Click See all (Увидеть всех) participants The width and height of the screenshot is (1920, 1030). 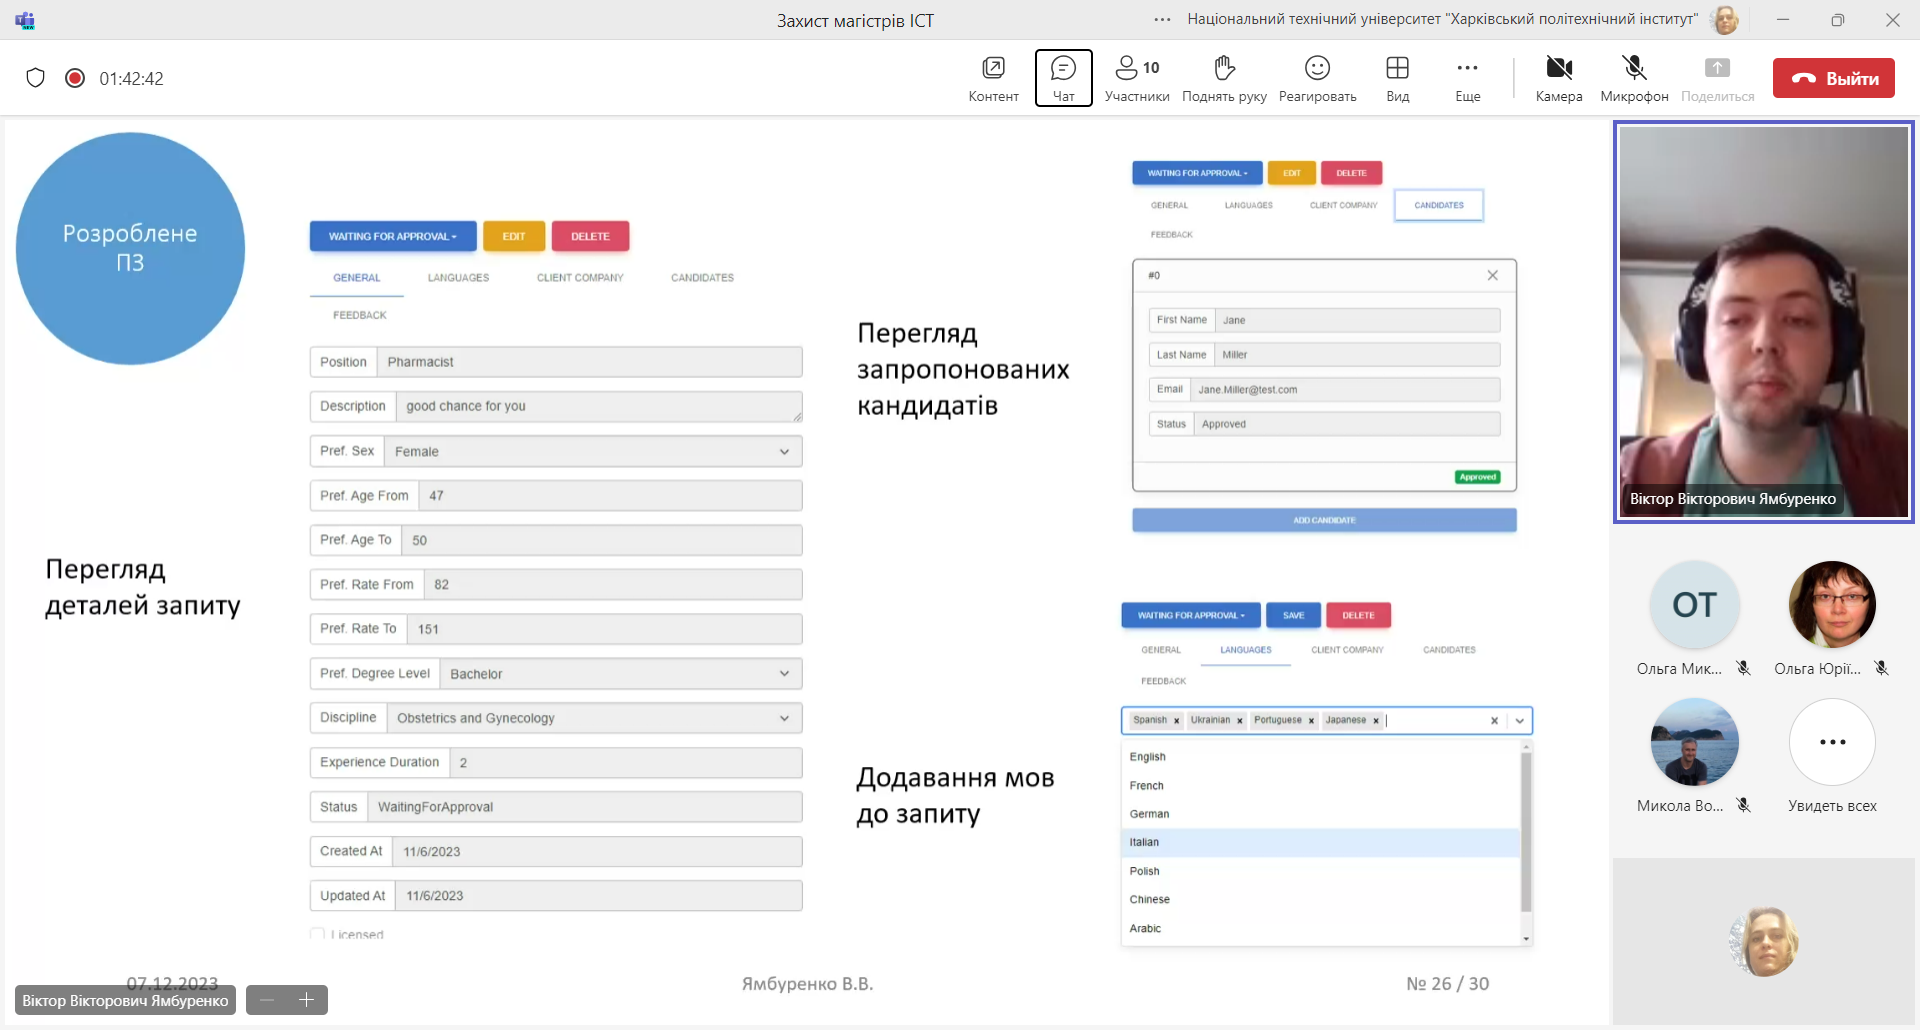click(x=1832, y=743)
